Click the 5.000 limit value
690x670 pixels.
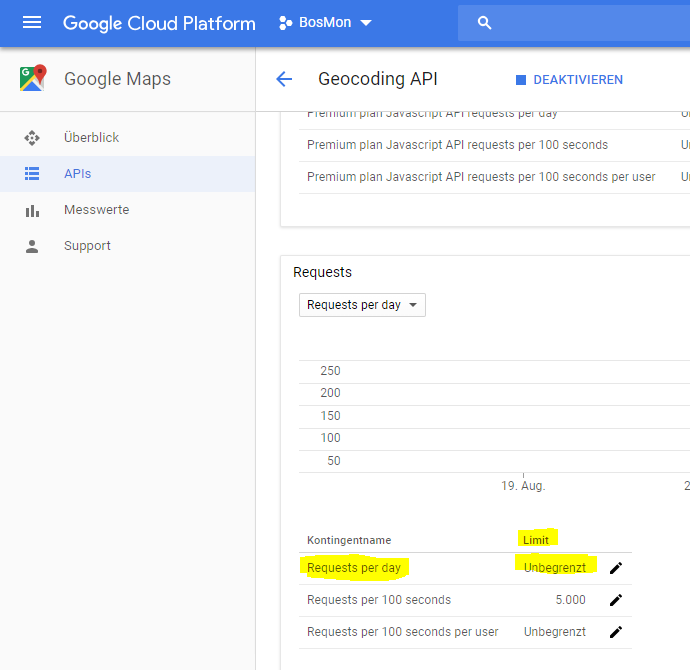coord(570,600)
